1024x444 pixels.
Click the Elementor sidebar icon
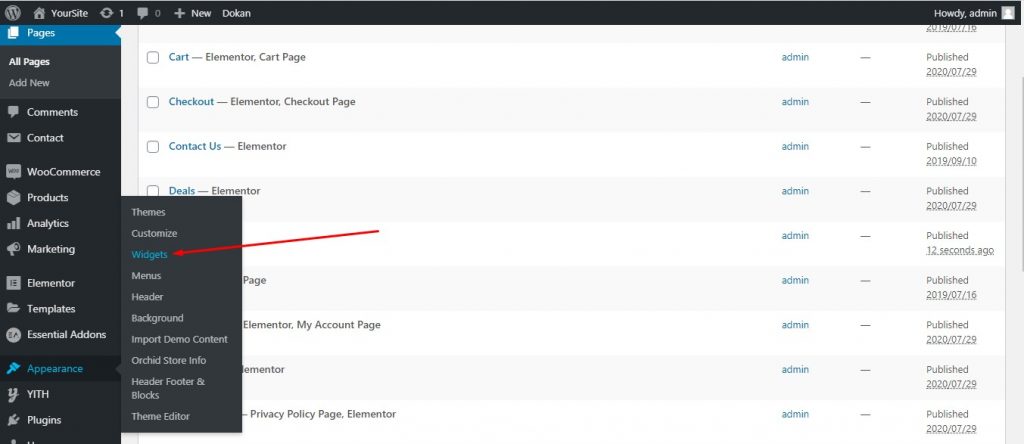[x=14, y=283]
